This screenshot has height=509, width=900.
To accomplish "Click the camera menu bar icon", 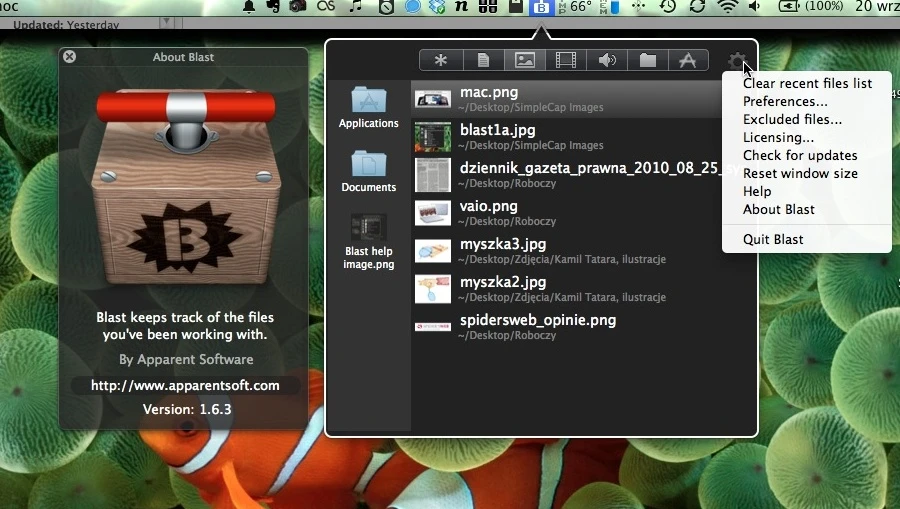I will pyautogui.click(x=297, y=6).
